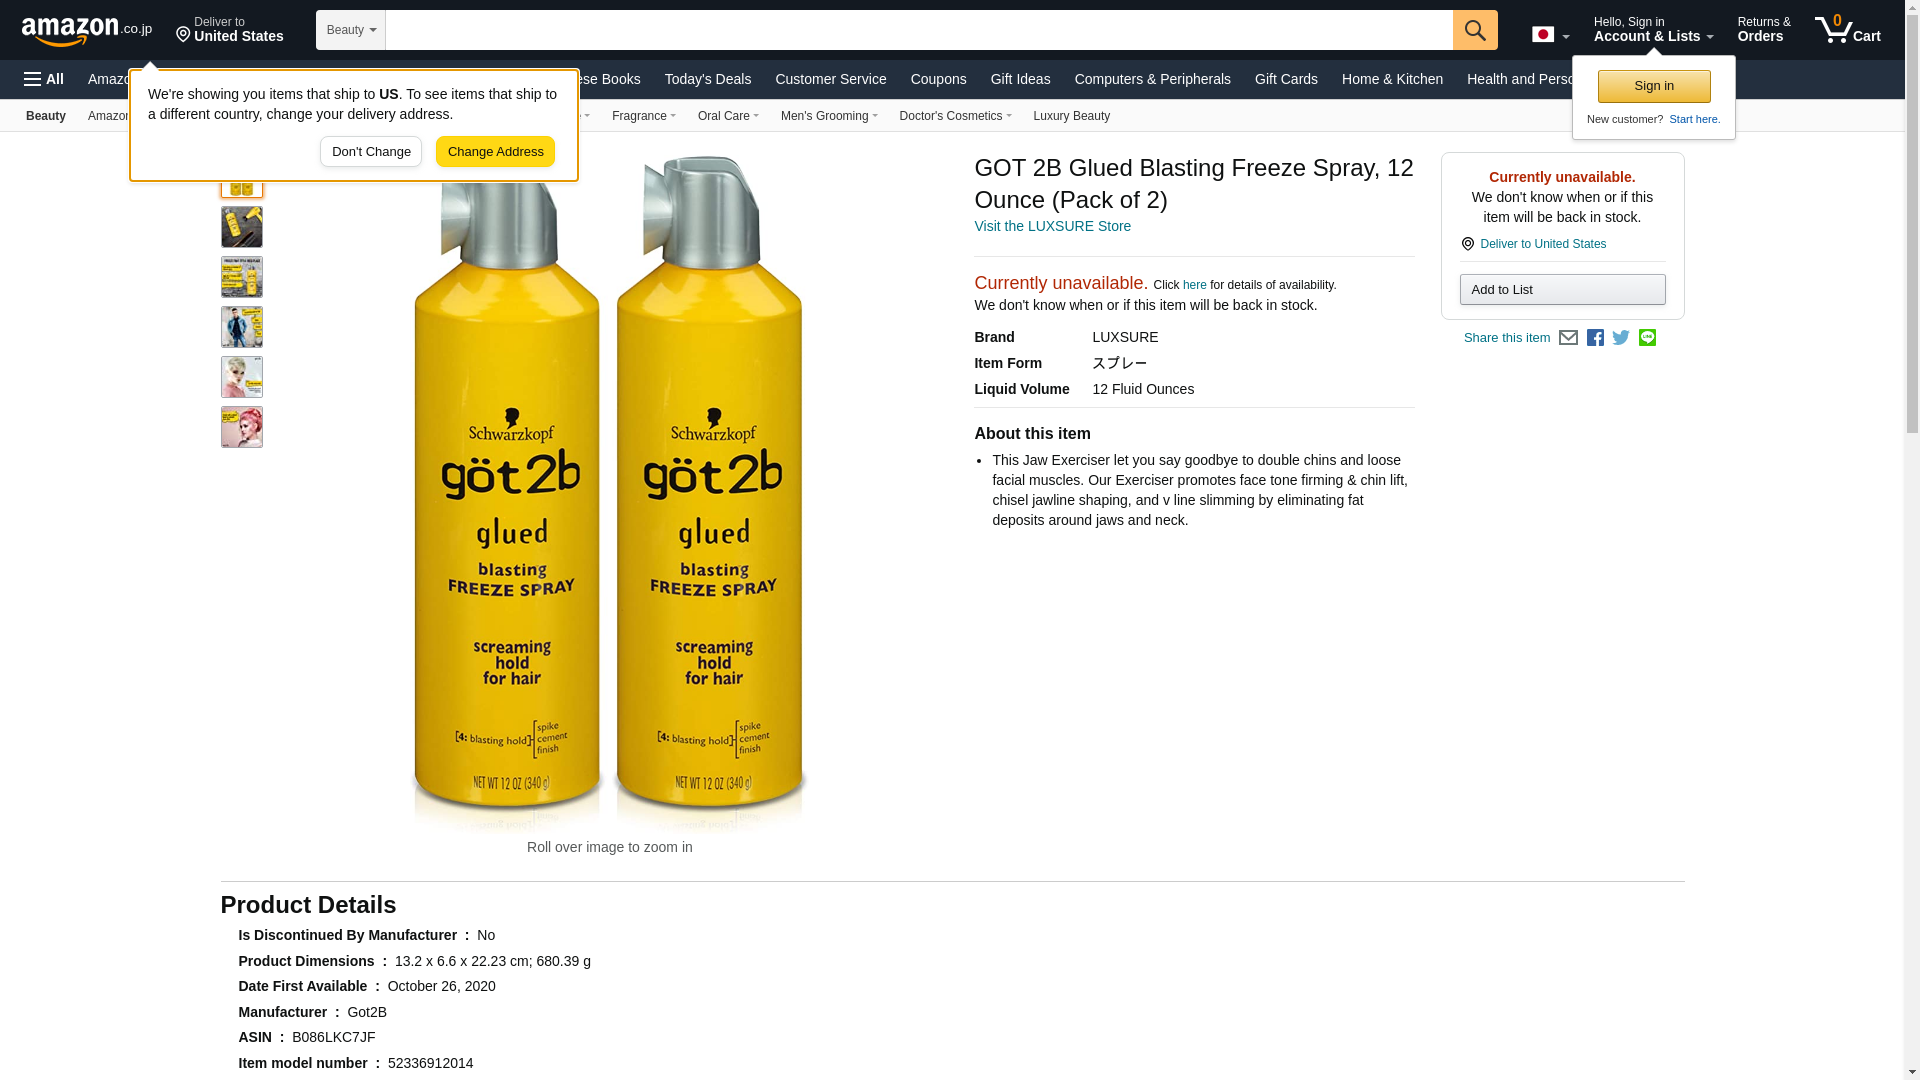Open Today's Deals in navigation bar

pos(707,79)
